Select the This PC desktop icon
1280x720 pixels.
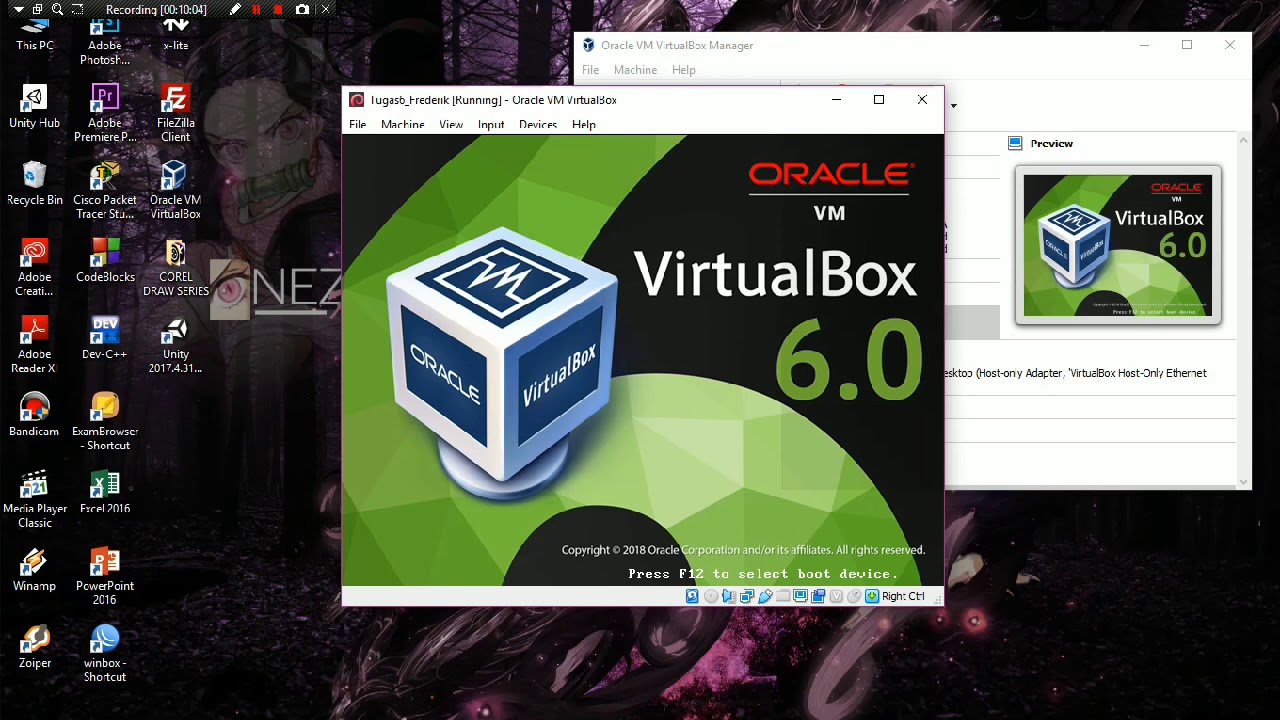pyautogui.click(x=34, y=34)
